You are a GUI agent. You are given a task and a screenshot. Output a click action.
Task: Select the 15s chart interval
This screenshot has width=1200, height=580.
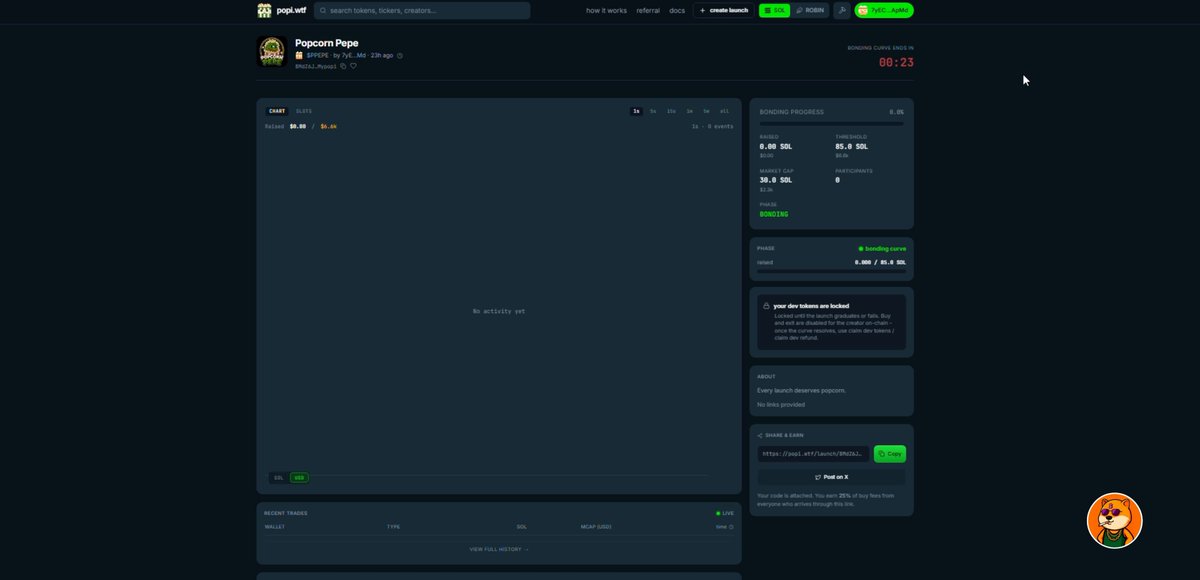[x=671, y=111]
